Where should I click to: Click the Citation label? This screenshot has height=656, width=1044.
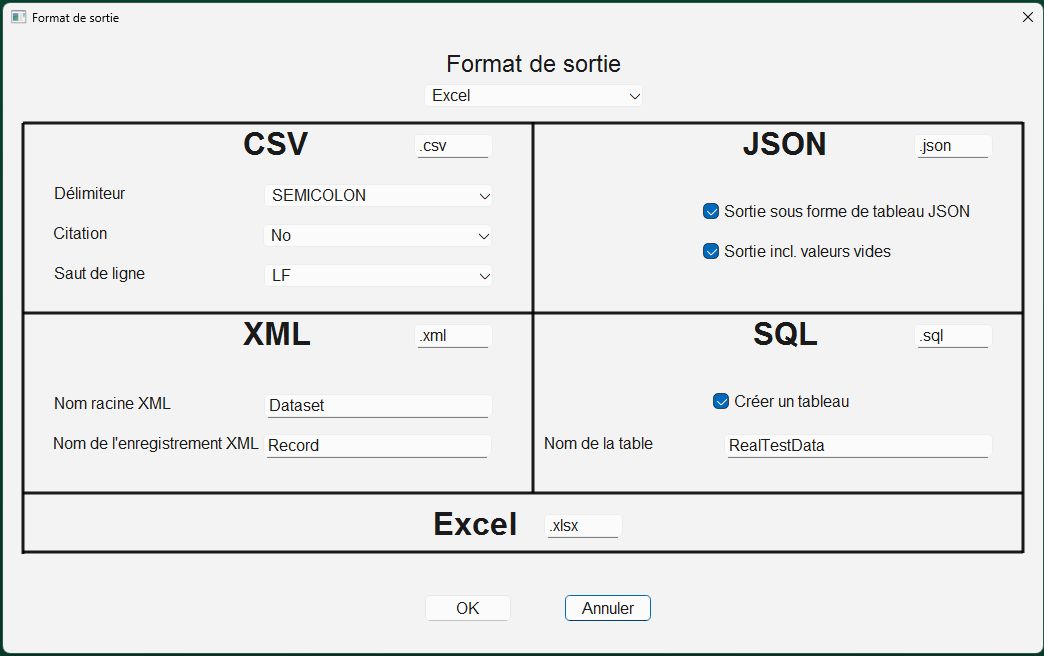[81, 234]
